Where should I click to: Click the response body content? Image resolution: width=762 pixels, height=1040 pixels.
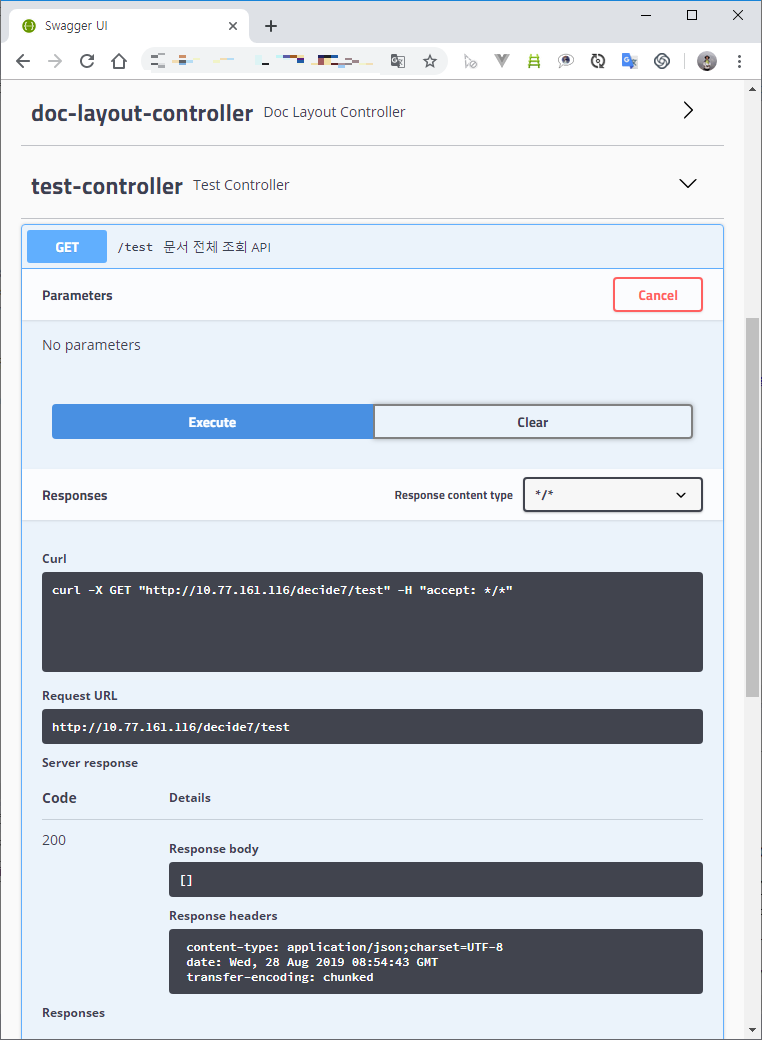click(436, 879)
